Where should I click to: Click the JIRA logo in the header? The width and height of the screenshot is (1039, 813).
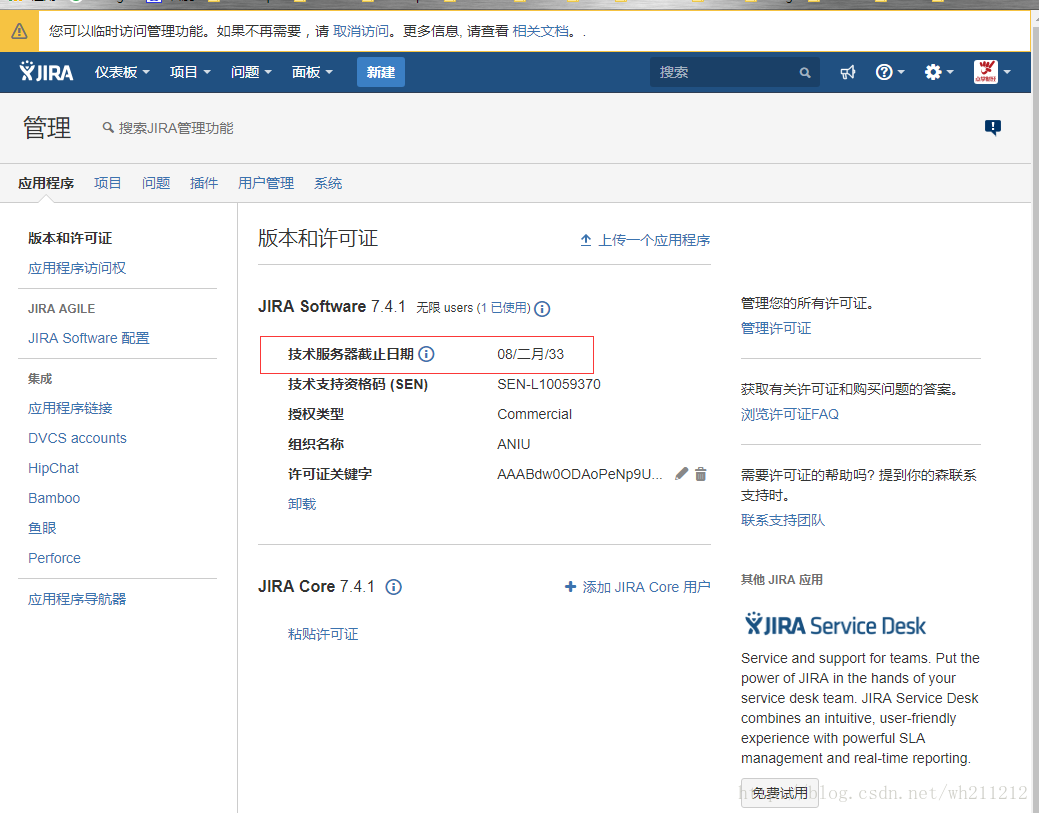46,72
